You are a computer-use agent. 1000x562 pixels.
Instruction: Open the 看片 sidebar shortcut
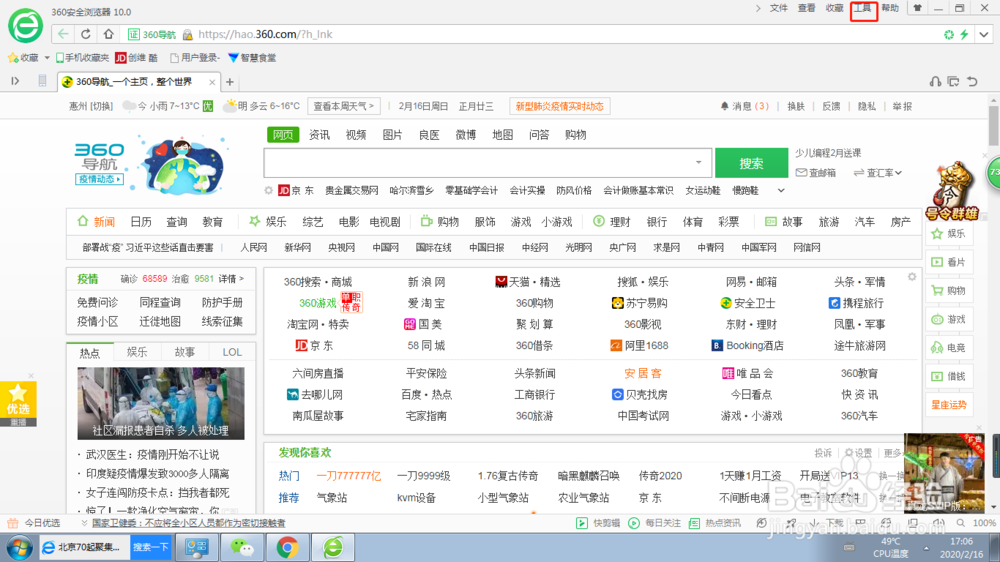948,262
